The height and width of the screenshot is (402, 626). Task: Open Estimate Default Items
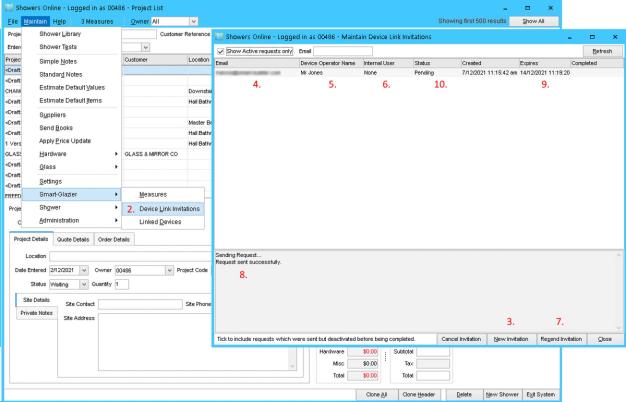(x=70, y=101)
